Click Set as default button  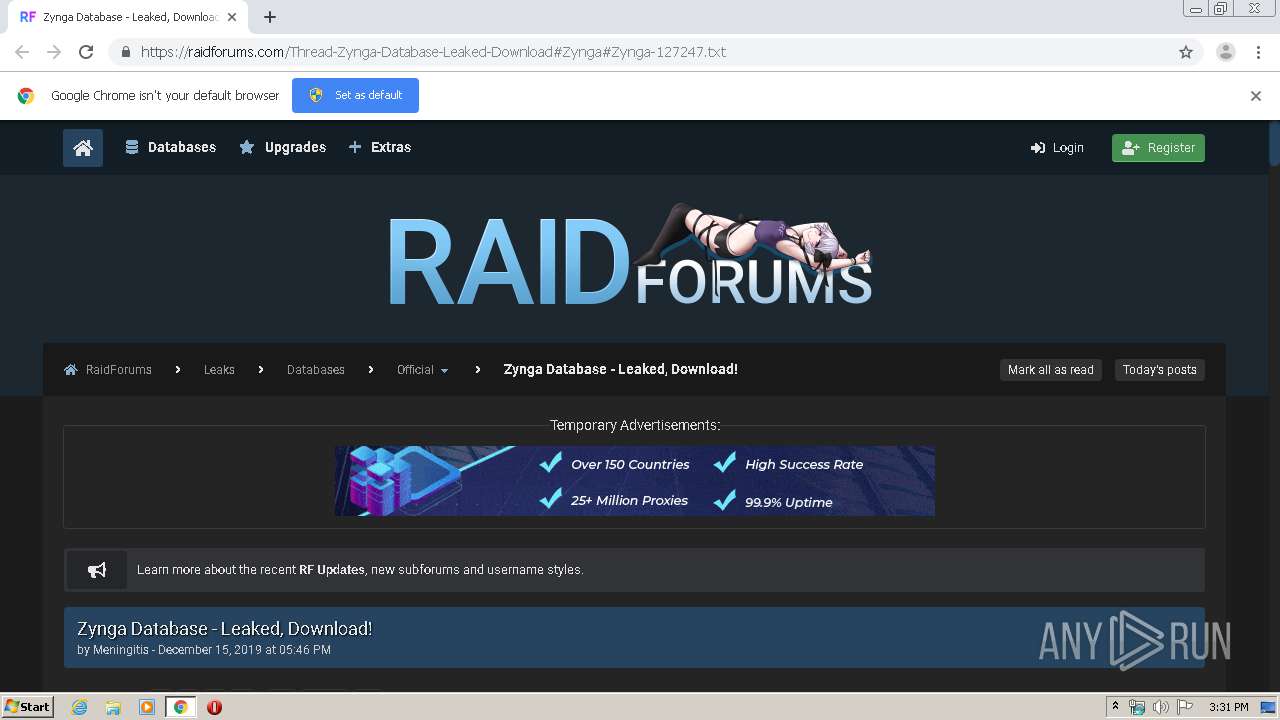click(355, 95)
